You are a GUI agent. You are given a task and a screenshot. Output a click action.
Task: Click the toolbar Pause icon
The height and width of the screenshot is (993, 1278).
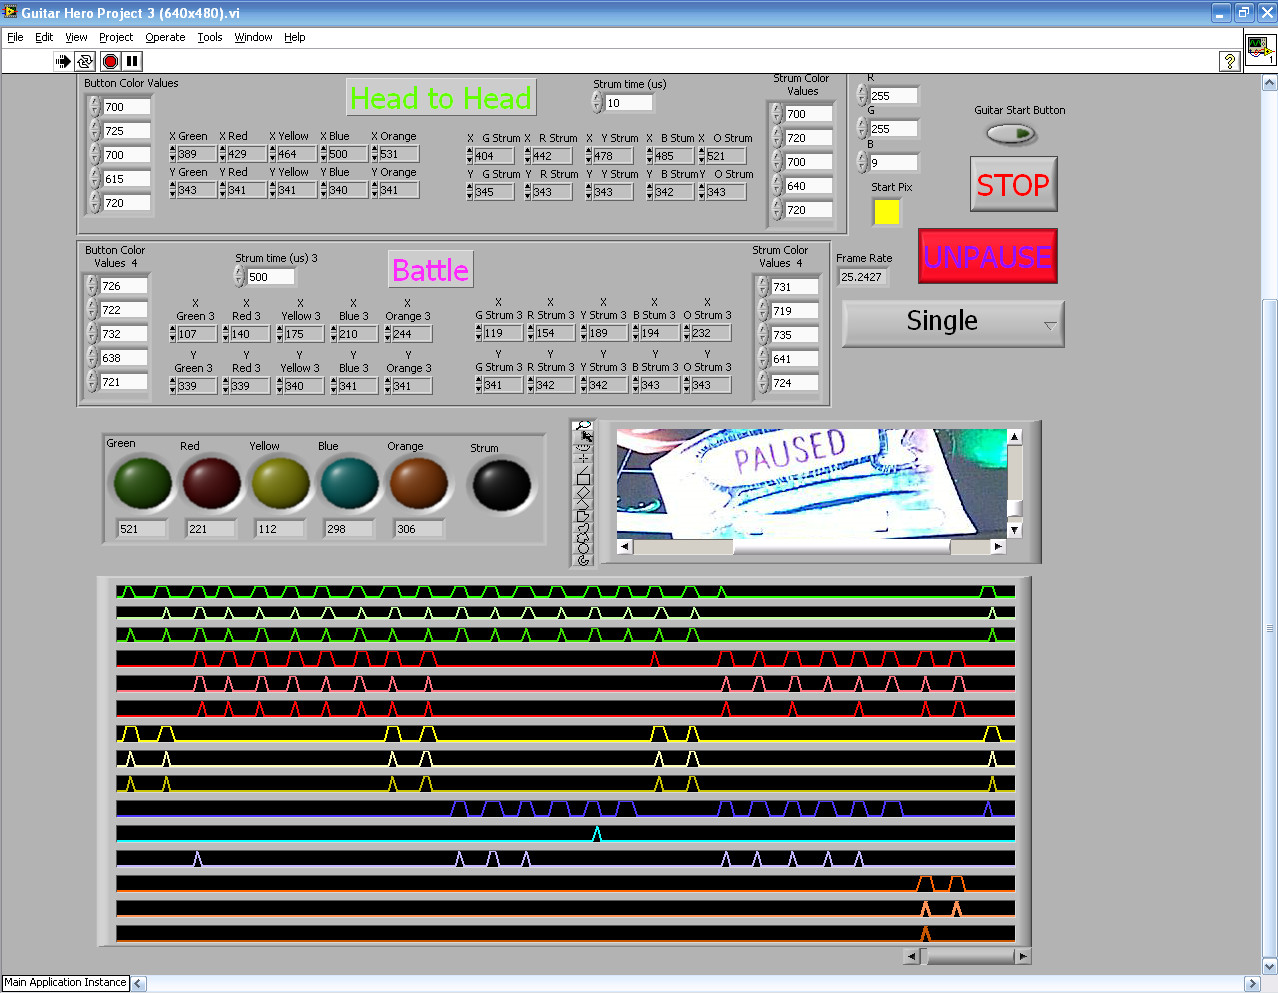pyautogui.click(x=132, y=61)
